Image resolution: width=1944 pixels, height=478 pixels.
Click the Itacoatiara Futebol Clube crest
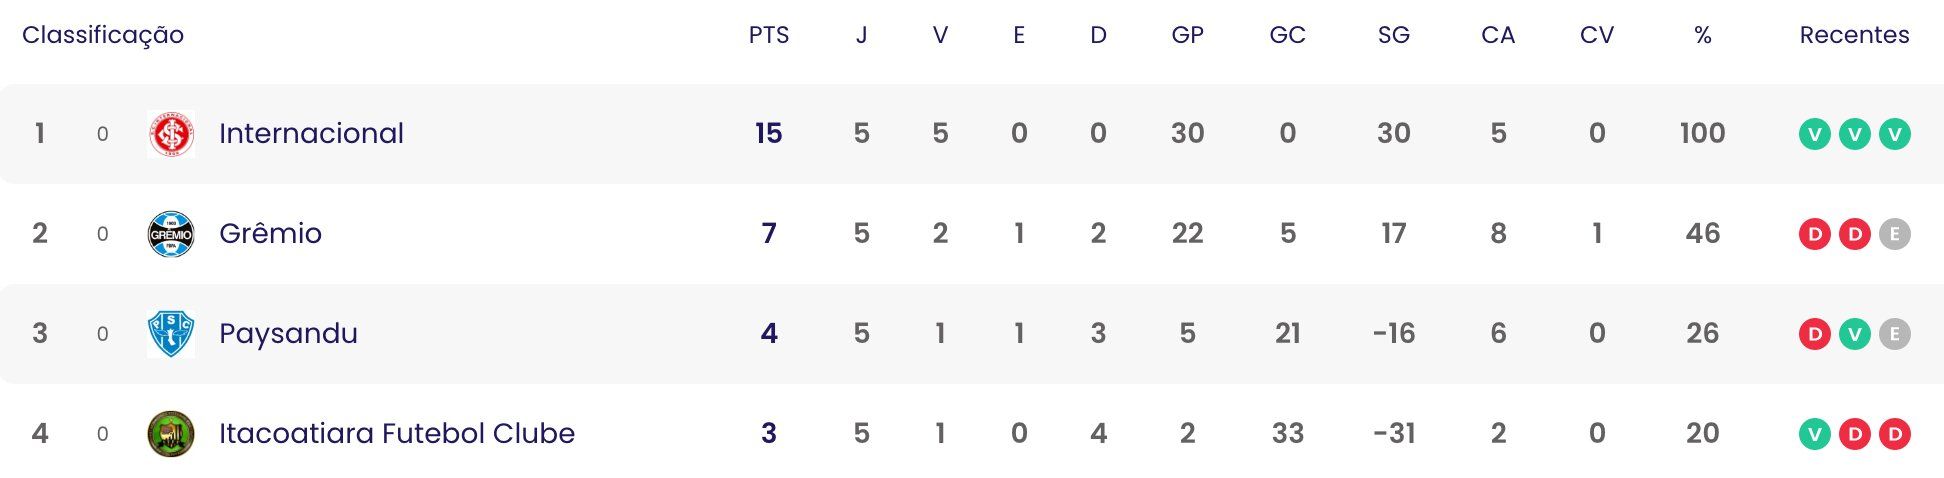[x=171, y=434]
